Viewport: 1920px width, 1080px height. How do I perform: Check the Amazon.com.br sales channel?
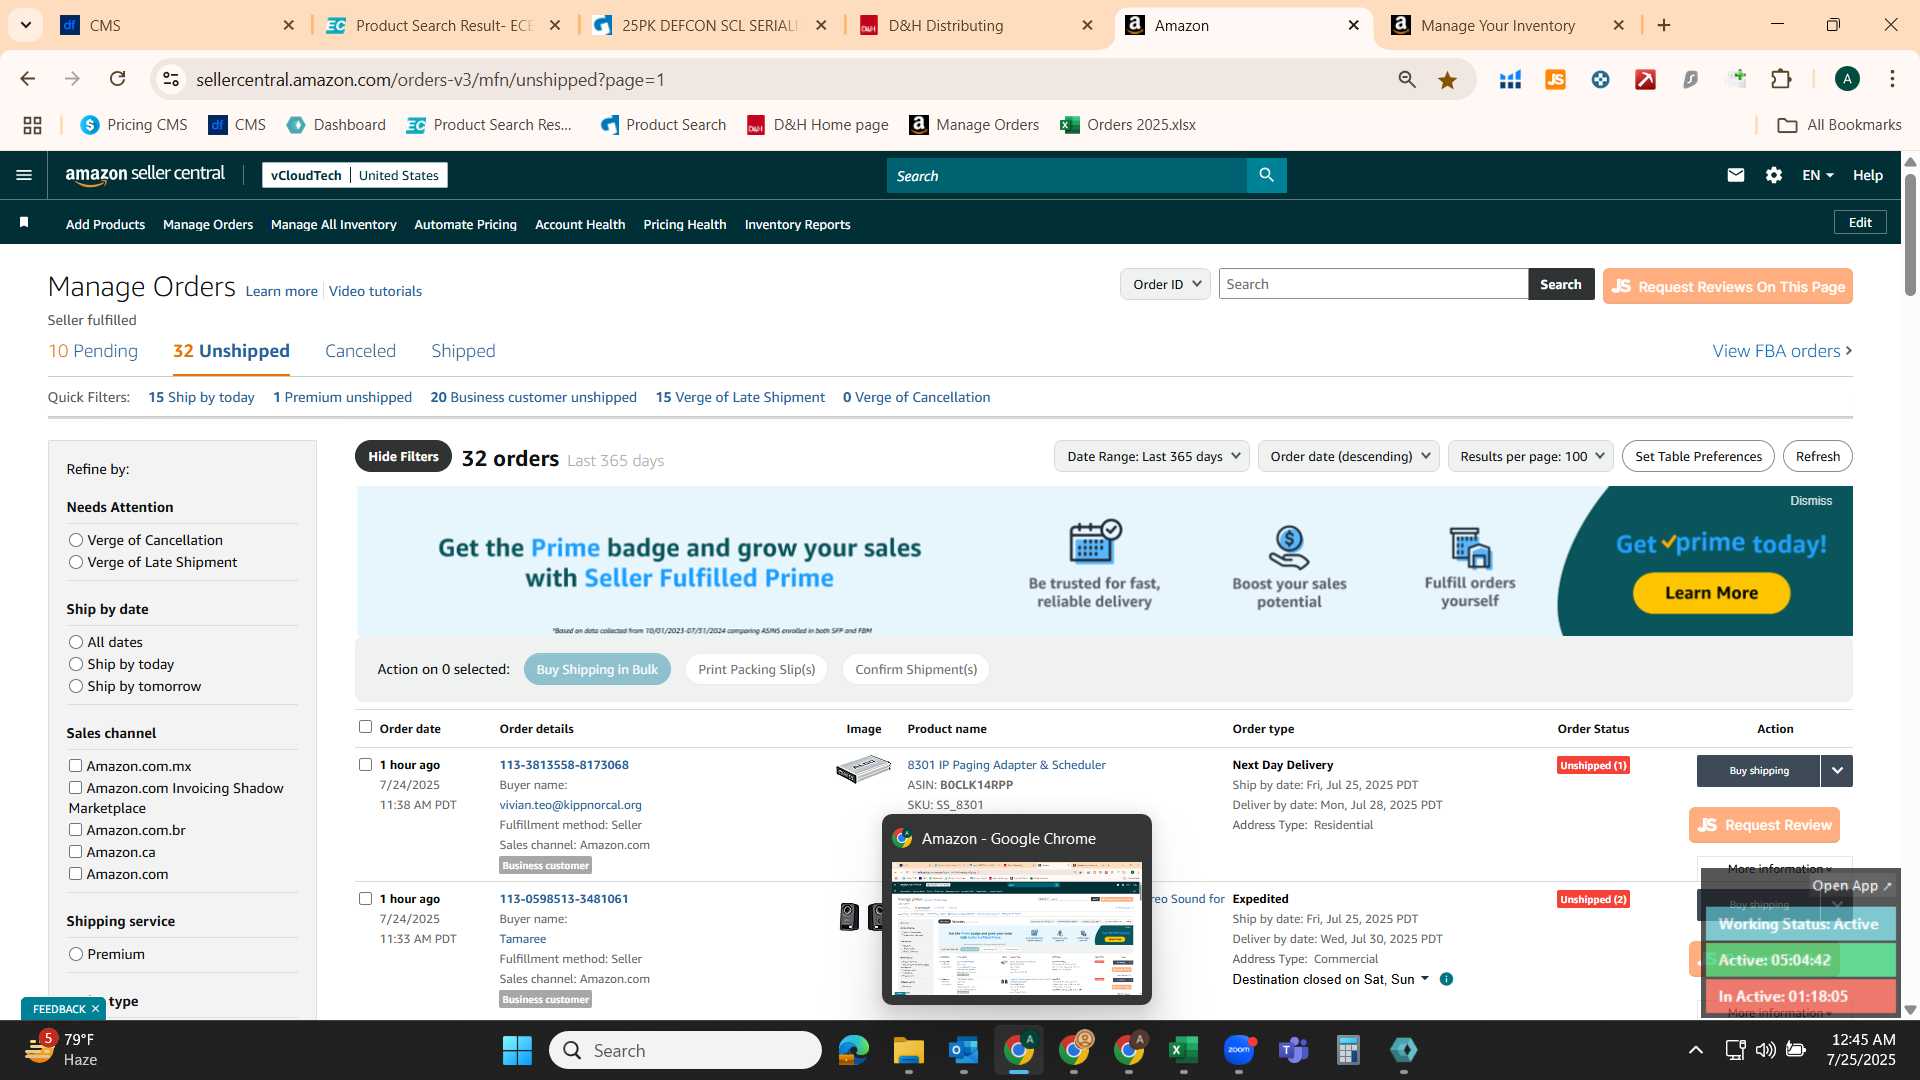click(75, 829)
